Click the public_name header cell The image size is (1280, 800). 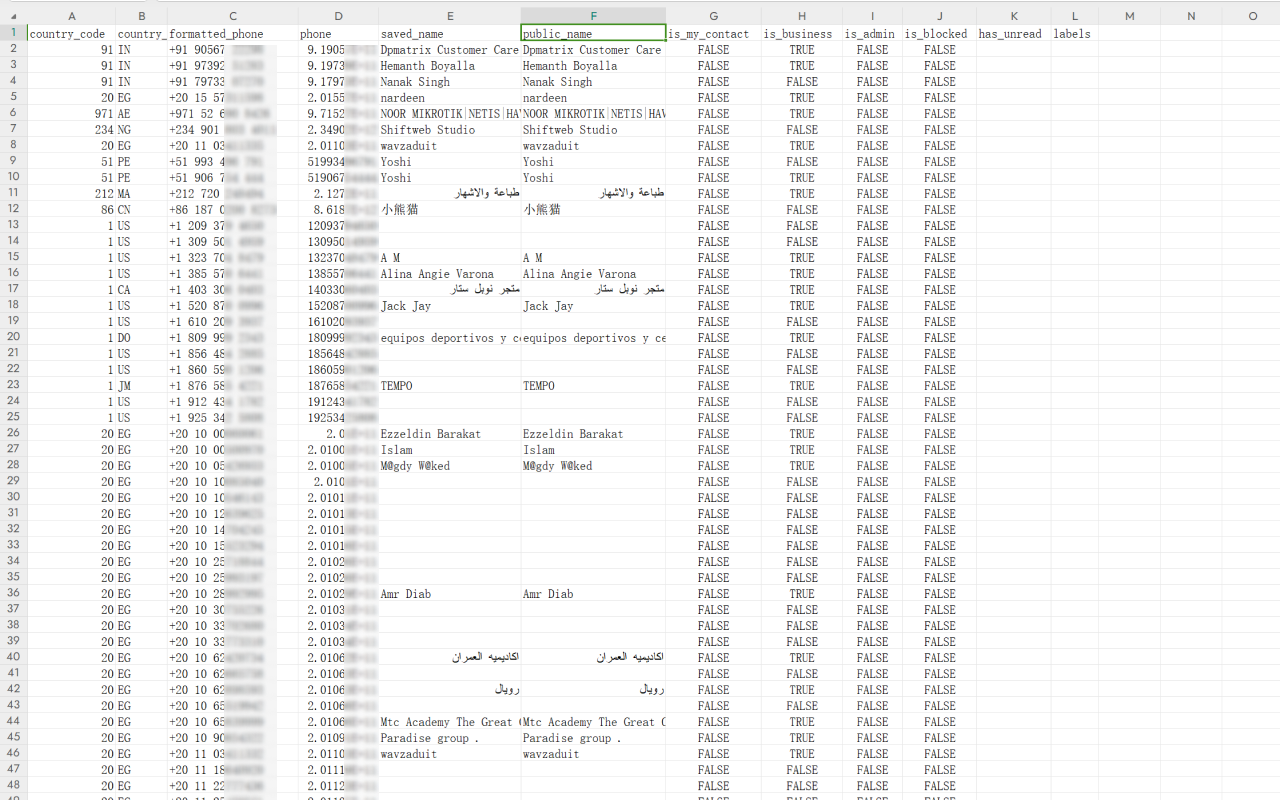coord(593,34)
